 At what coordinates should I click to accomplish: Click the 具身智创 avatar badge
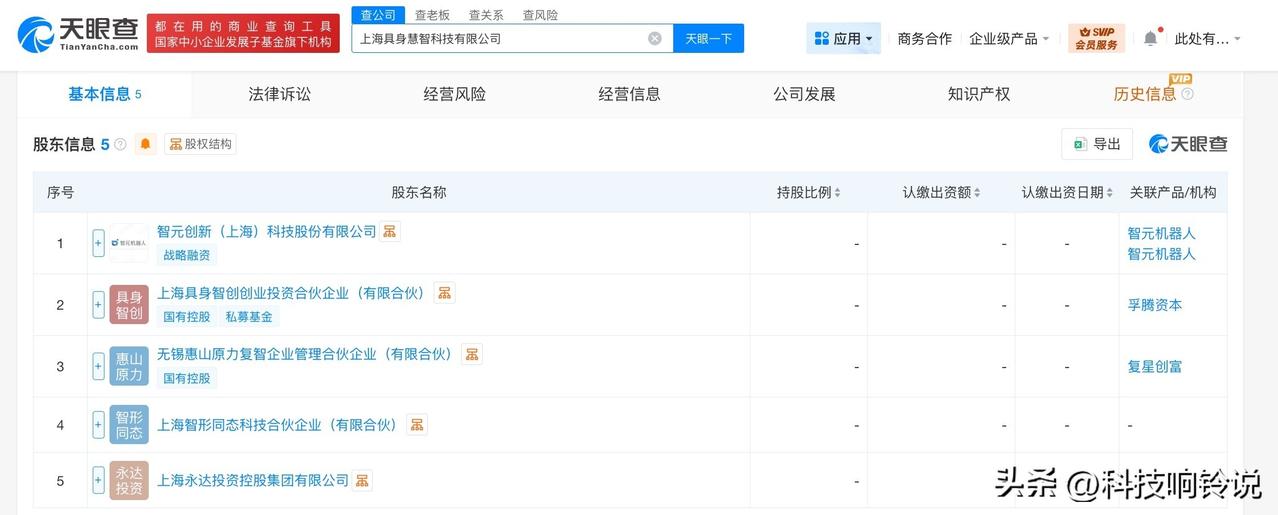129,305
